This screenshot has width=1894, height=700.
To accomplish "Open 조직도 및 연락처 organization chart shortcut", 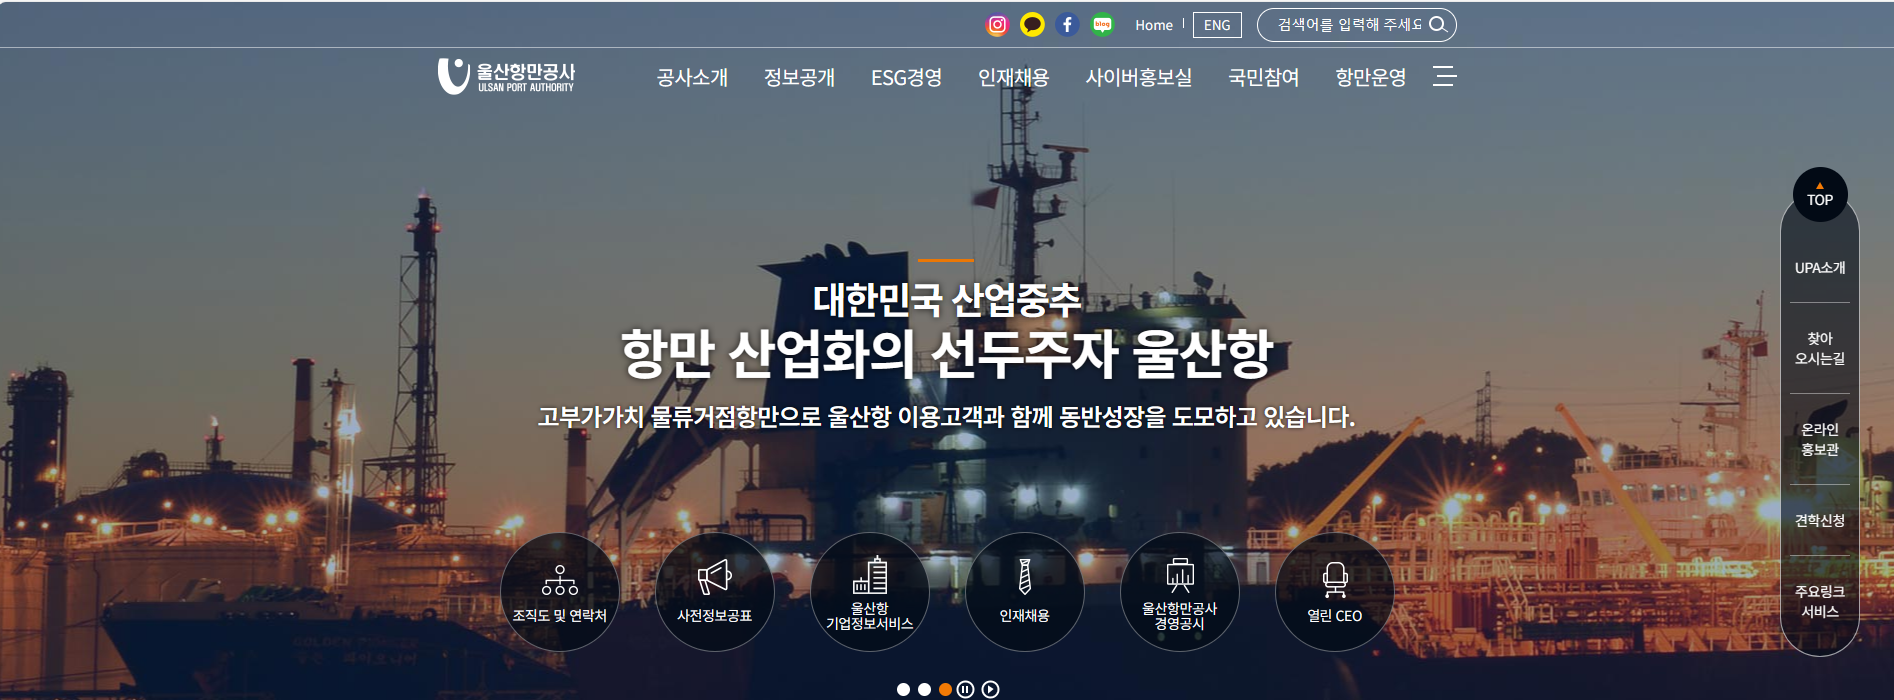I will 560,592.
